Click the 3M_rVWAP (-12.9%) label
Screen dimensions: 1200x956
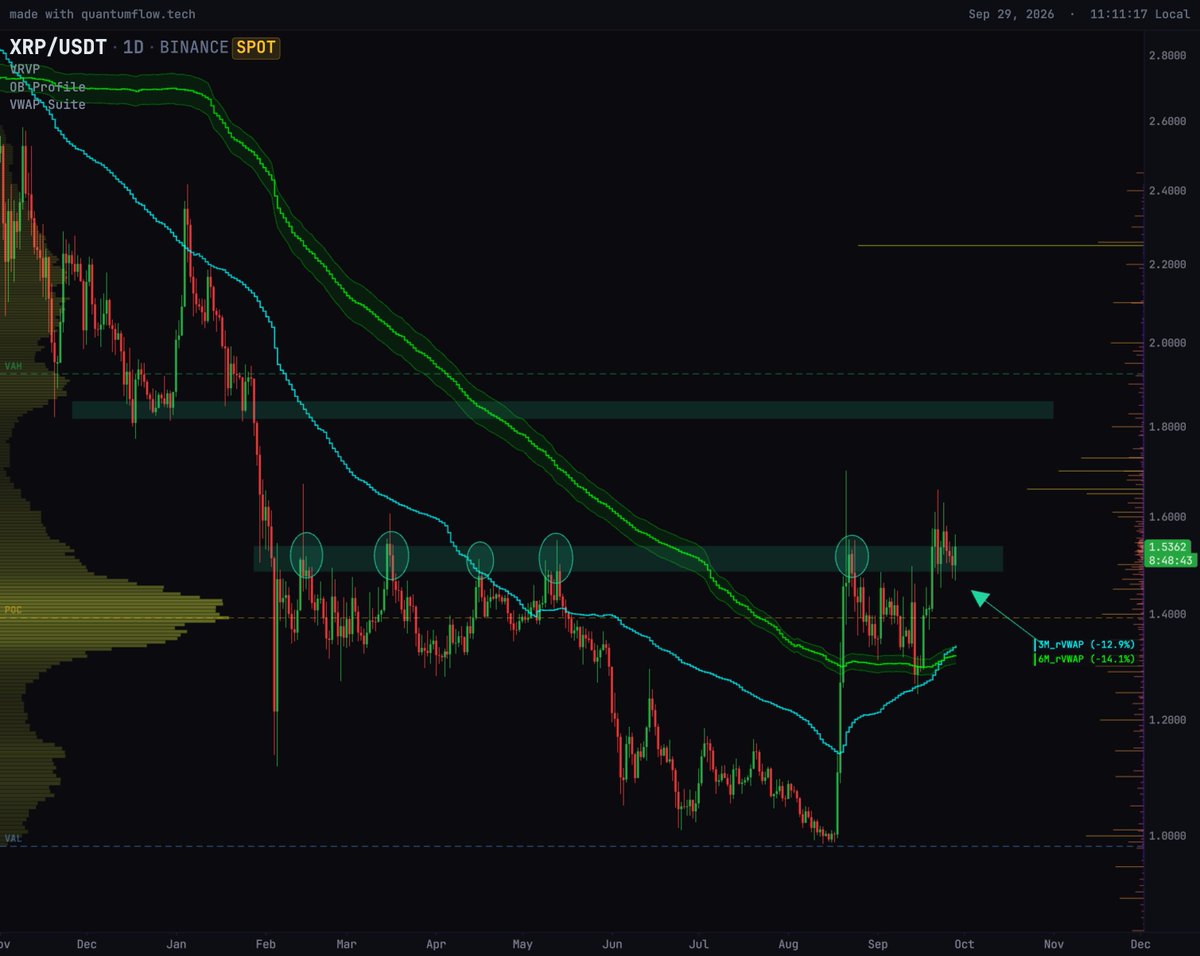click(1086, 645)
